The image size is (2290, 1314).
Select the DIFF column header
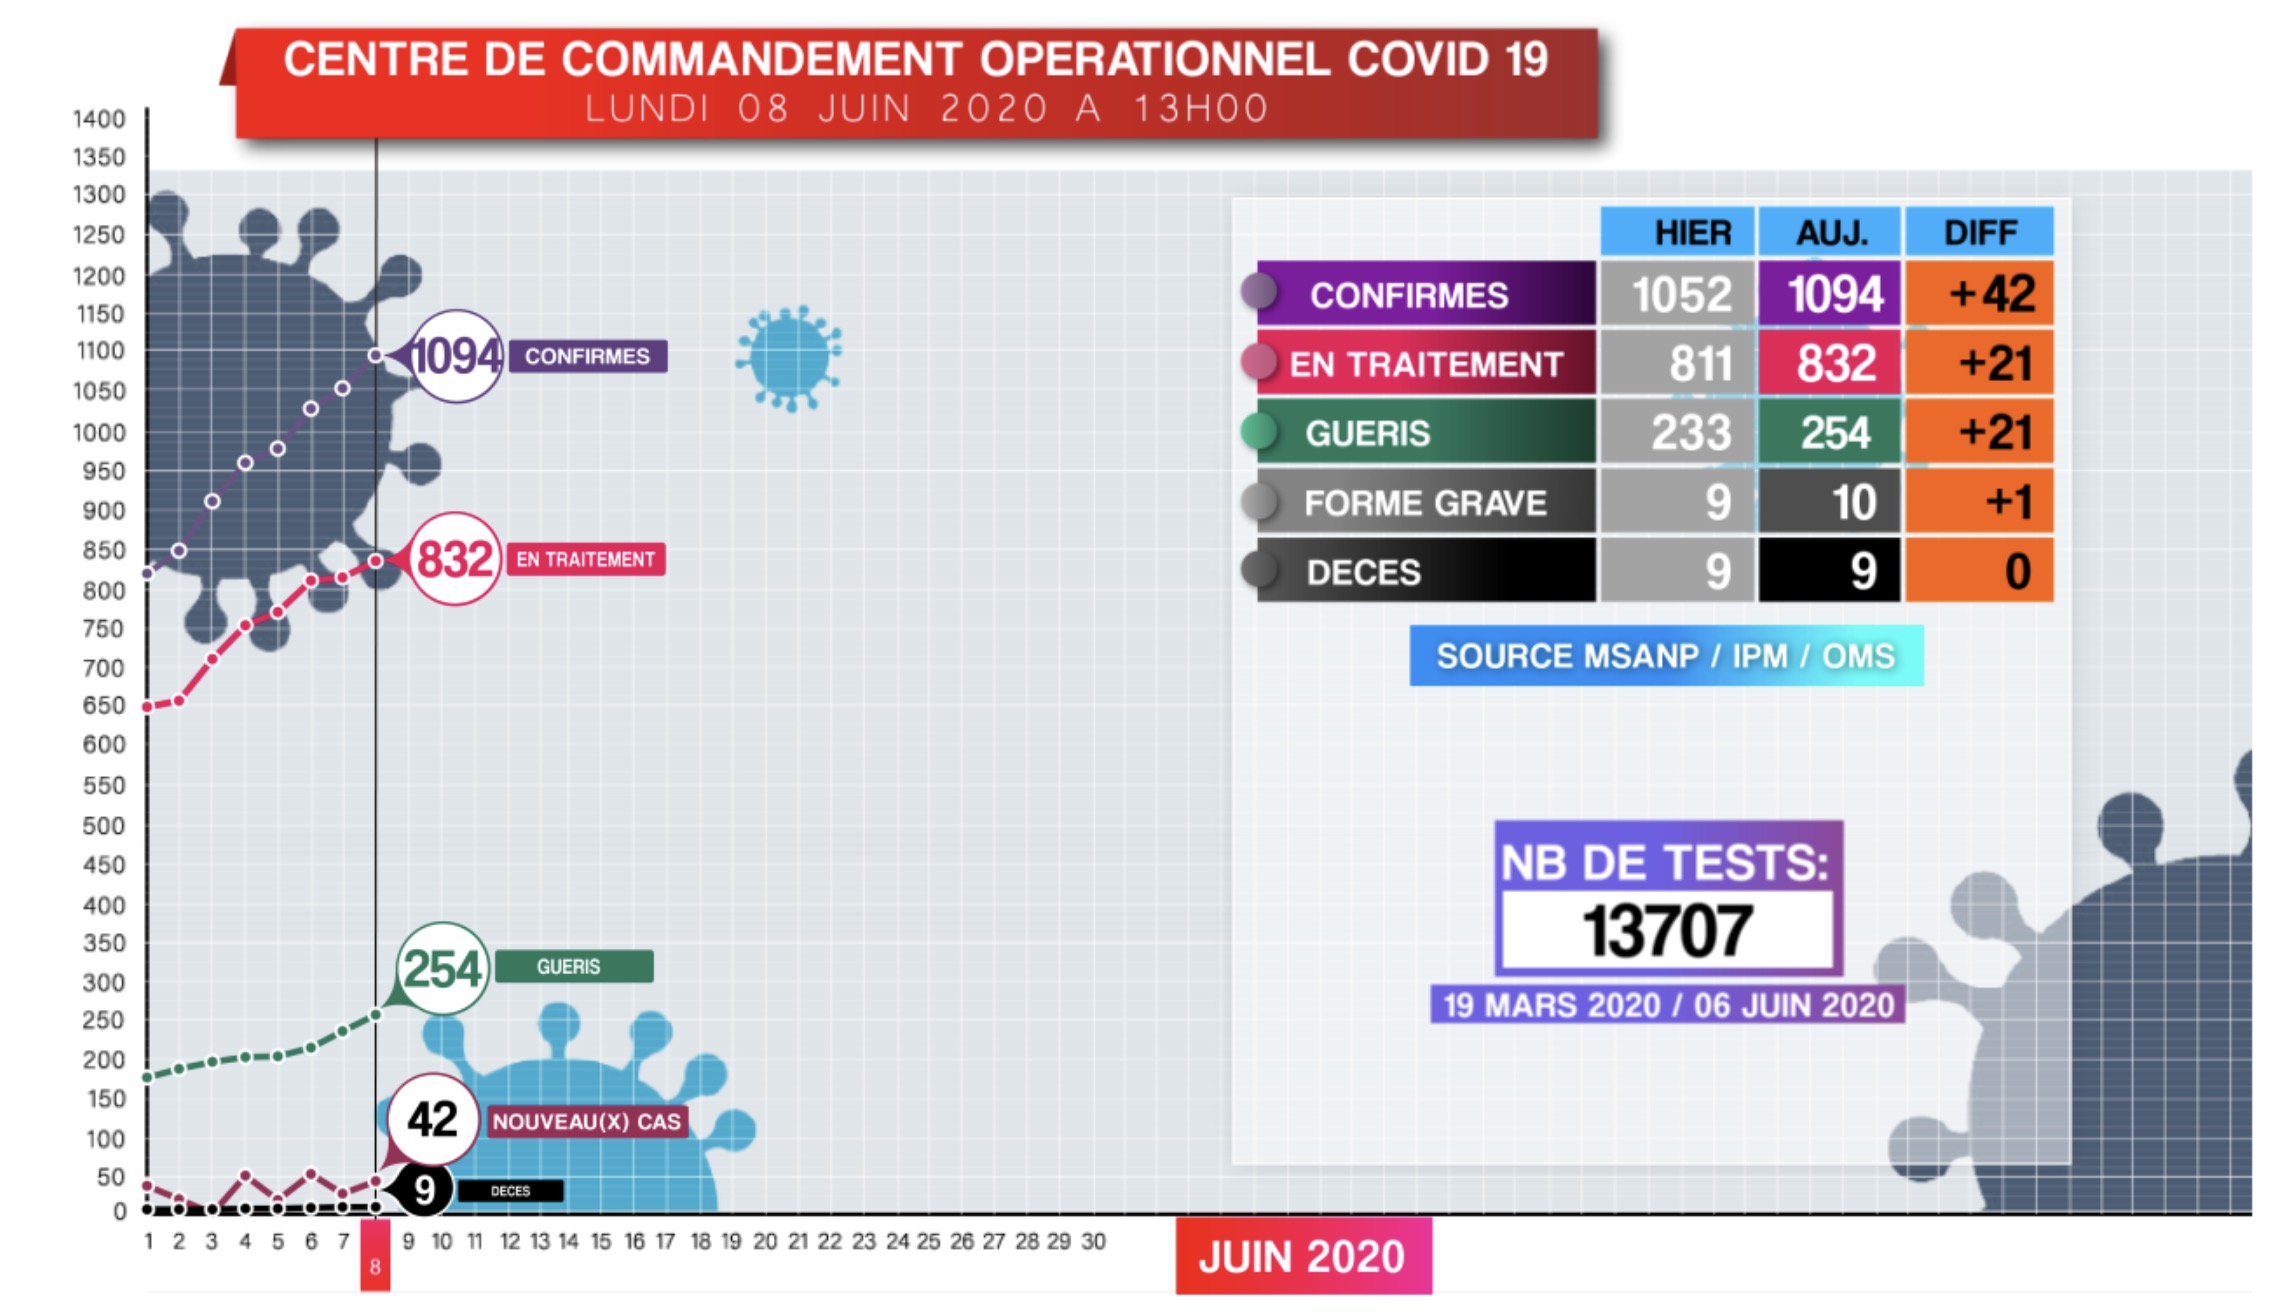pyautogui.click(x=1979, y=232)
